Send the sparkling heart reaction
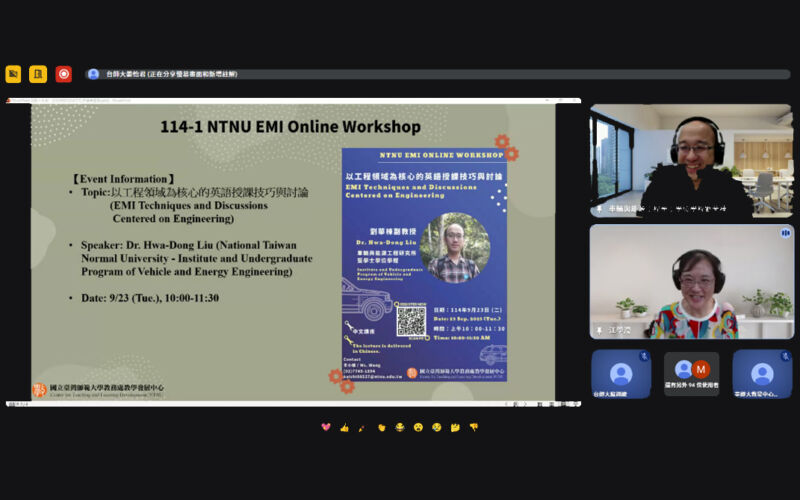The width and height of the screenshot is (800, 500). click(x=325, y=427)
